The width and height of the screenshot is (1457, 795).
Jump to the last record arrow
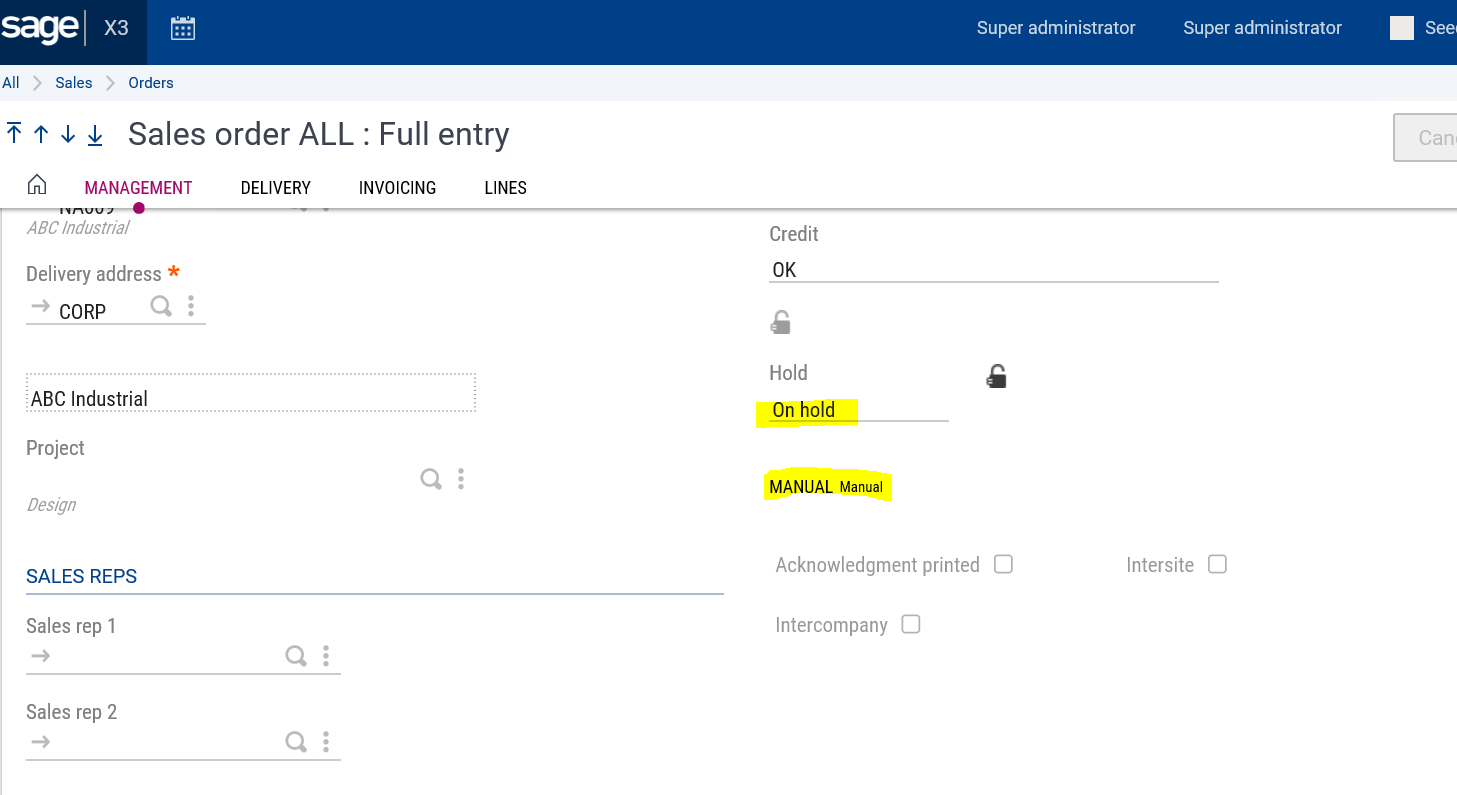coord(95,134)
